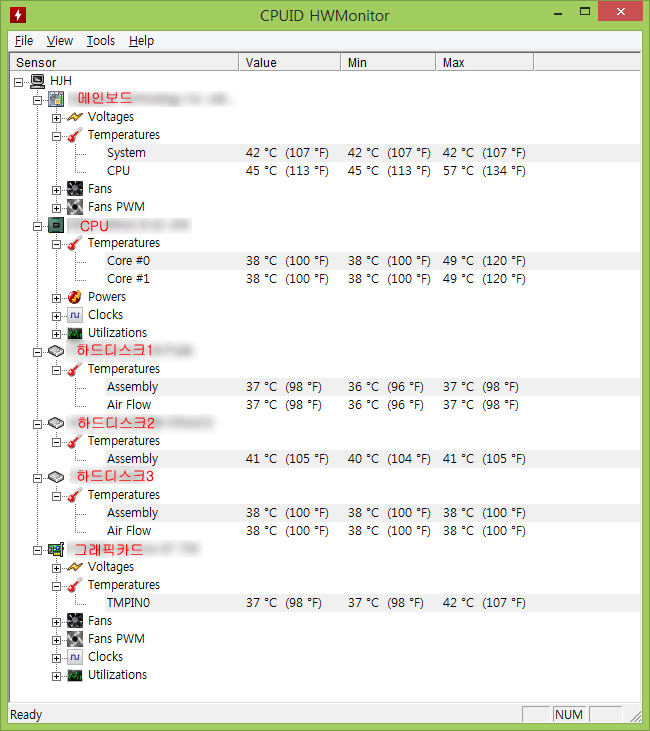Click the mainboard Voltages lightning icon
Viewport: 650px width, 731px height.
pos(75,117)
